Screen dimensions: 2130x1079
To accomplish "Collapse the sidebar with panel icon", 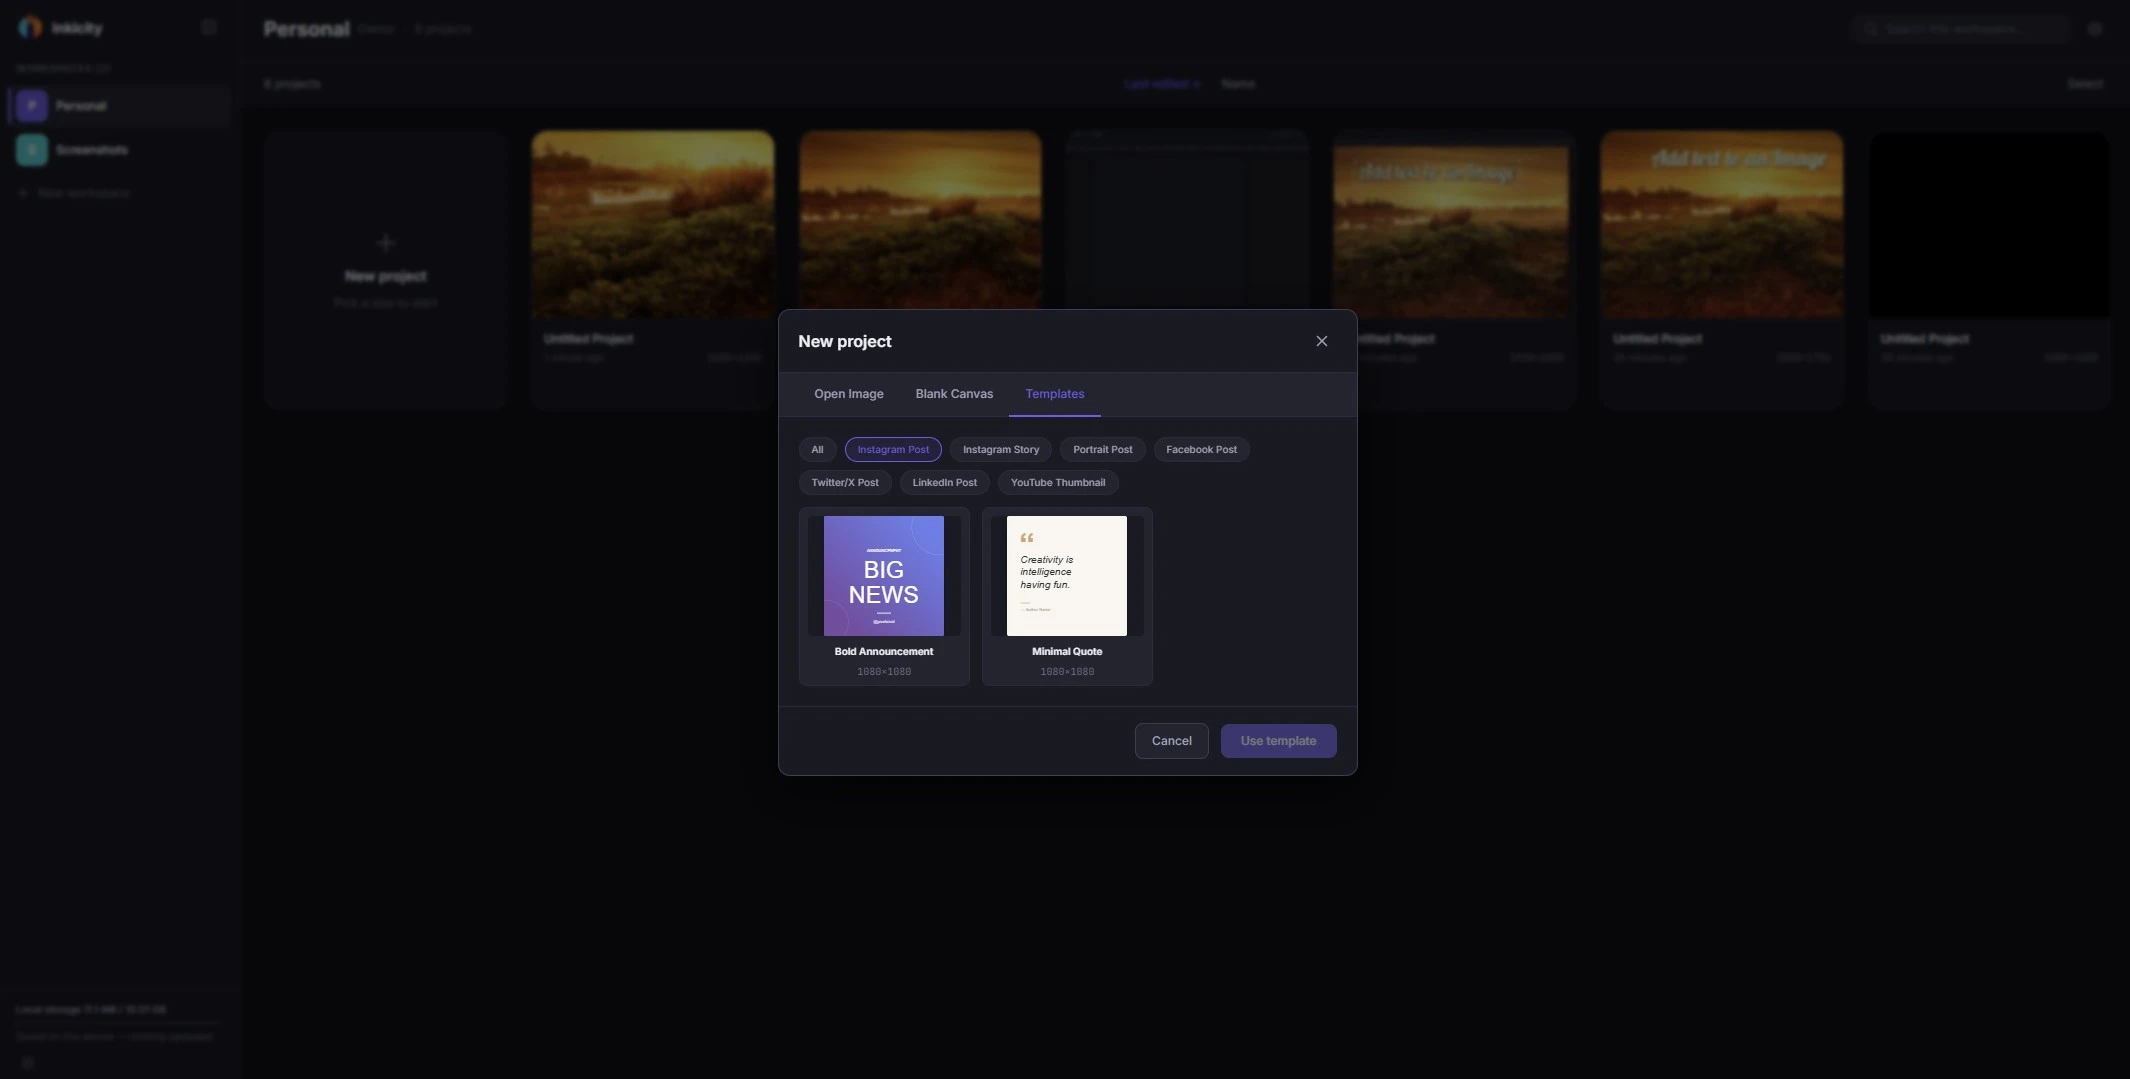I will [x=209, y=28].
